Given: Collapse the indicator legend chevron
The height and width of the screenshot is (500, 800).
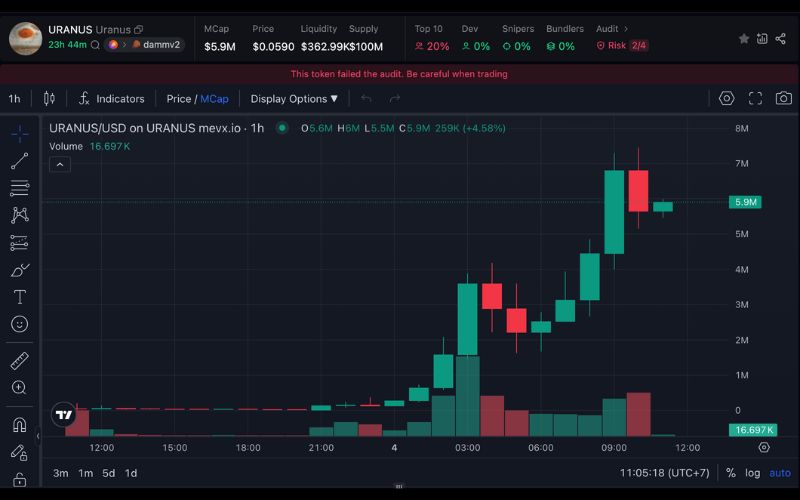Looking at the screenshot, I should point(60,164).
